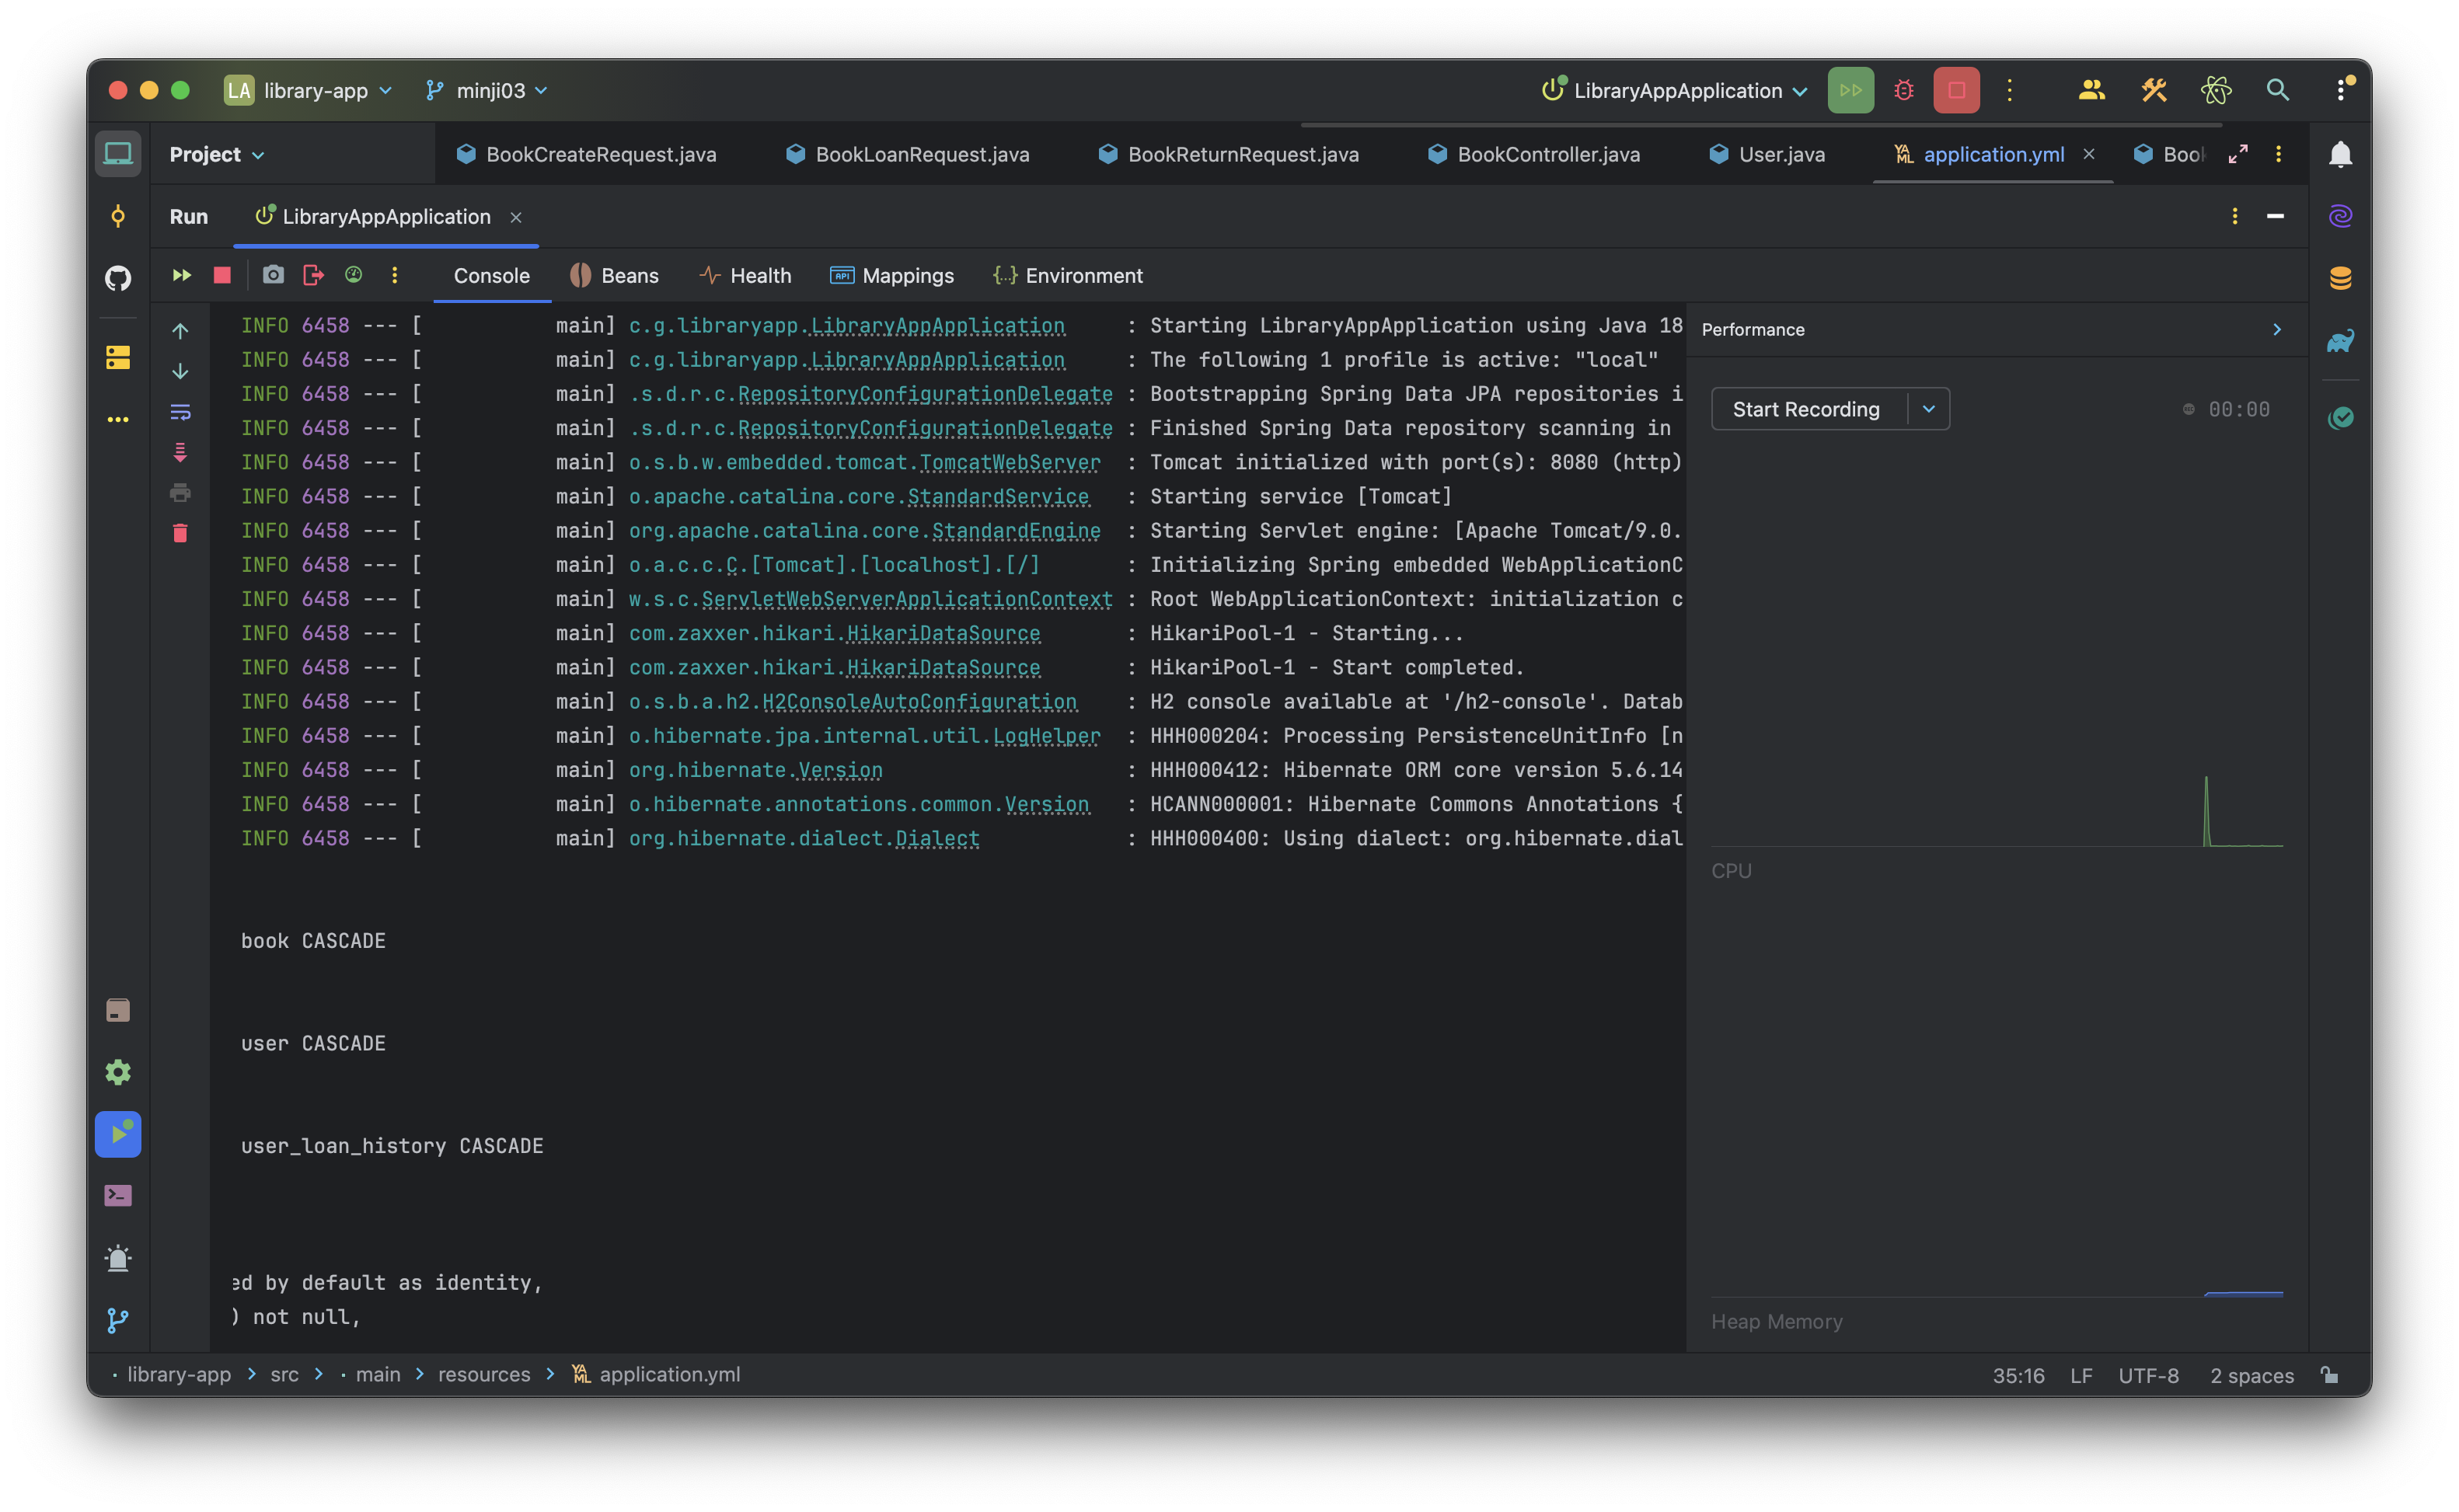Open Run panel options vertical dots
This screenshot has height=1512, width=2459.
coord(2234,216)
